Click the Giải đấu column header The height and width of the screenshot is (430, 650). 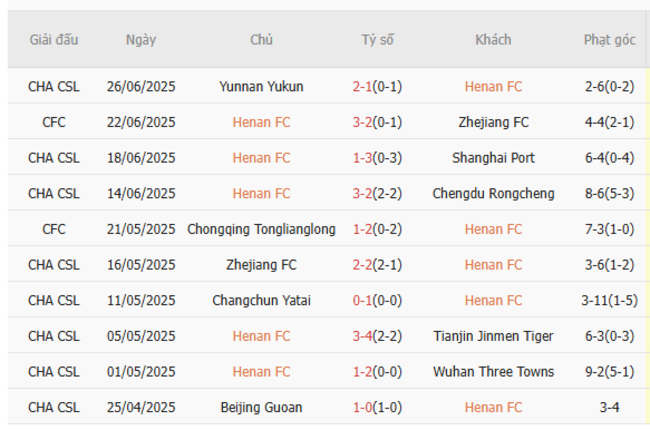tap(54, 40)
